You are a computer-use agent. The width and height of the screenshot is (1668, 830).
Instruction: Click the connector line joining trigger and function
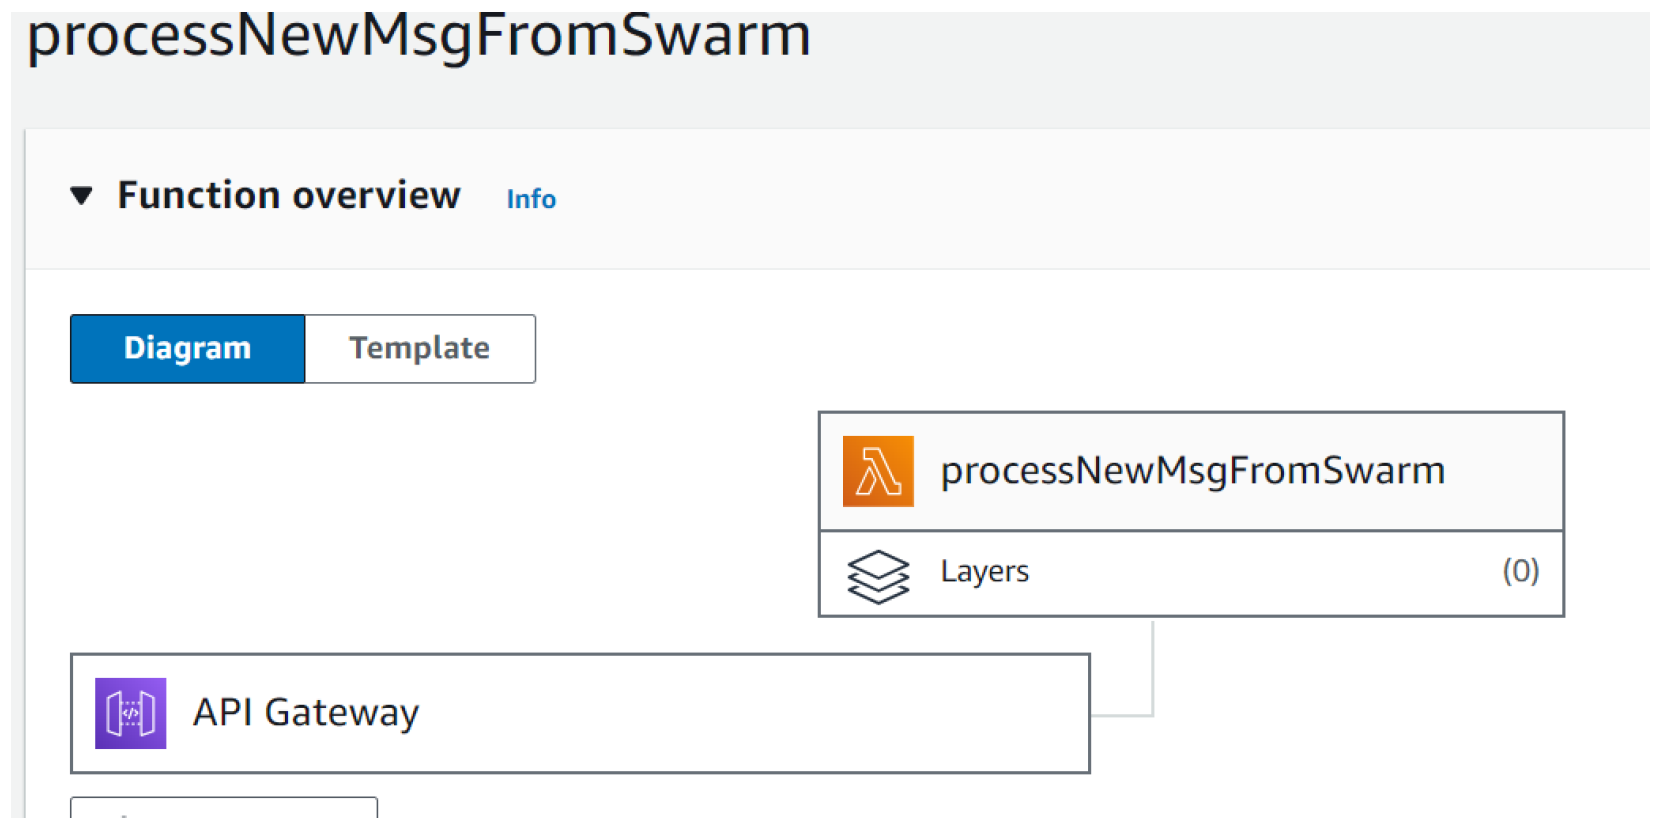[1152, 670]
